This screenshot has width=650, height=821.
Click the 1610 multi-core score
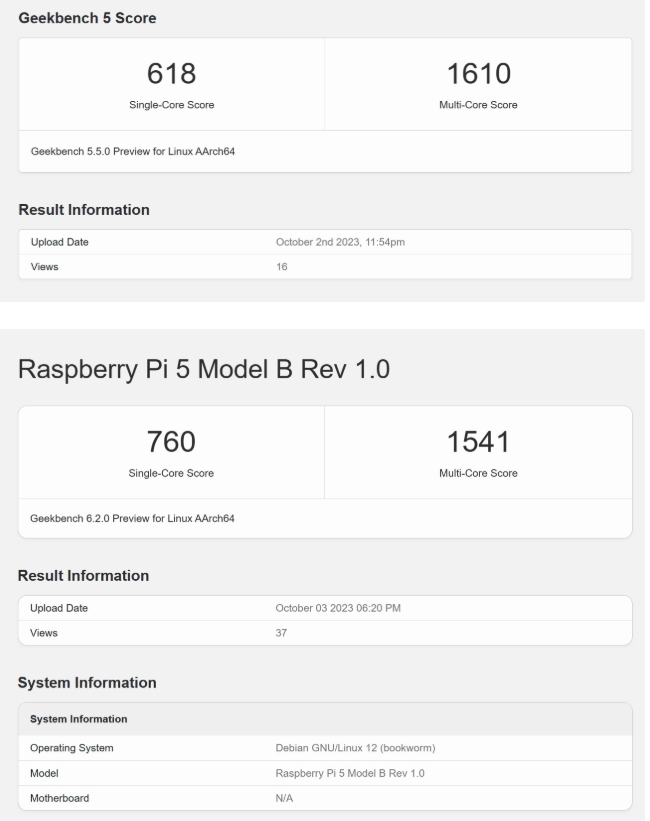click(478, 73)
